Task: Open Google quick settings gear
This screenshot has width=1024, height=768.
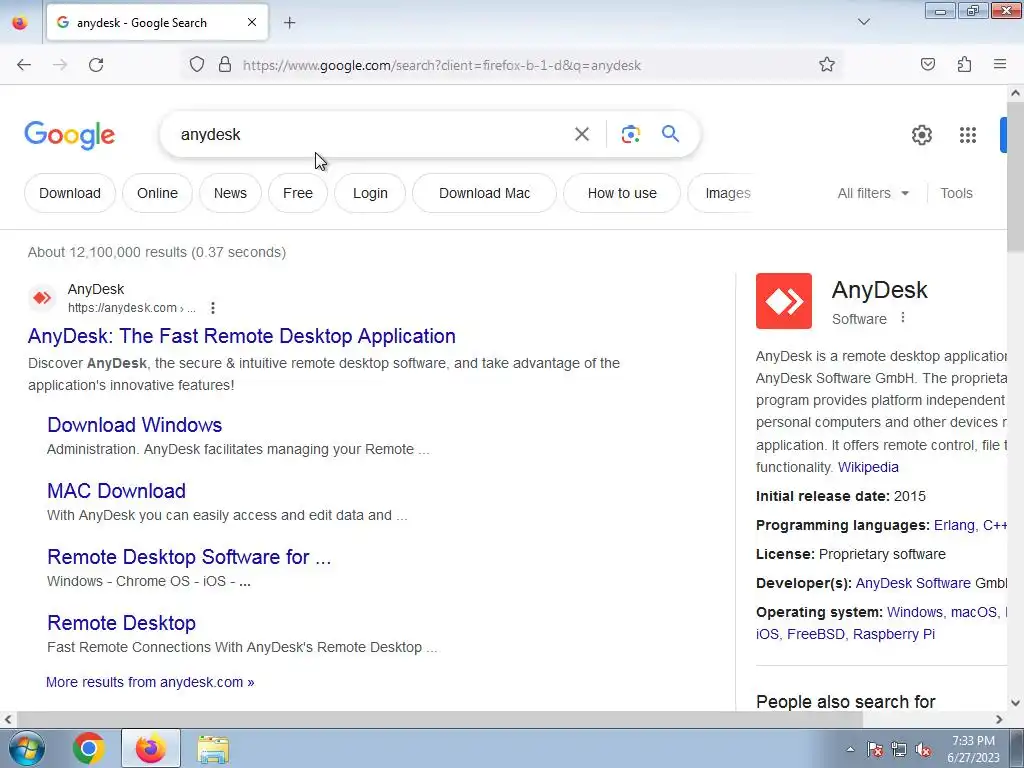Action: point(921,135)
